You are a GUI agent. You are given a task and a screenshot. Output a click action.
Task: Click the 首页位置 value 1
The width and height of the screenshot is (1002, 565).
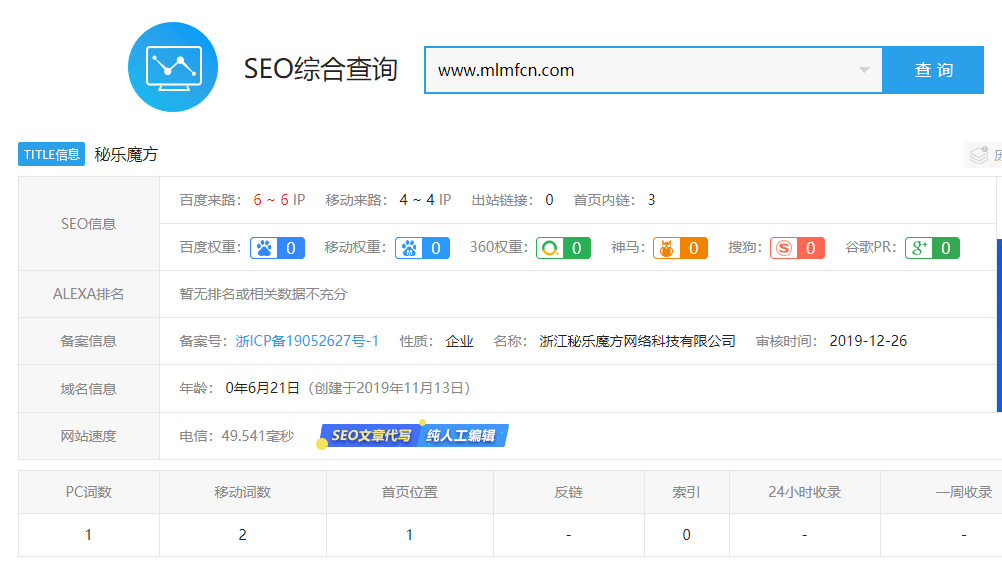point(409,535)
